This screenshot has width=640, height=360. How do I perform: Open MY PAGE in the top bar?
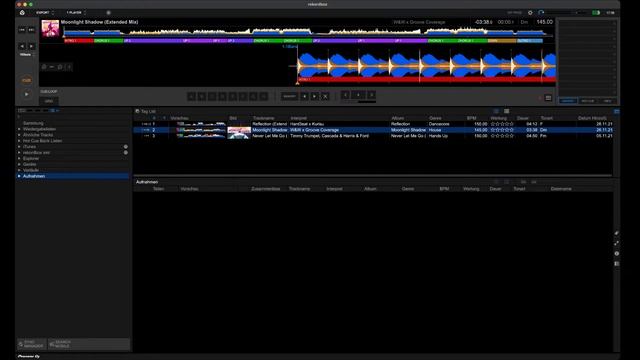pos(514,13)
